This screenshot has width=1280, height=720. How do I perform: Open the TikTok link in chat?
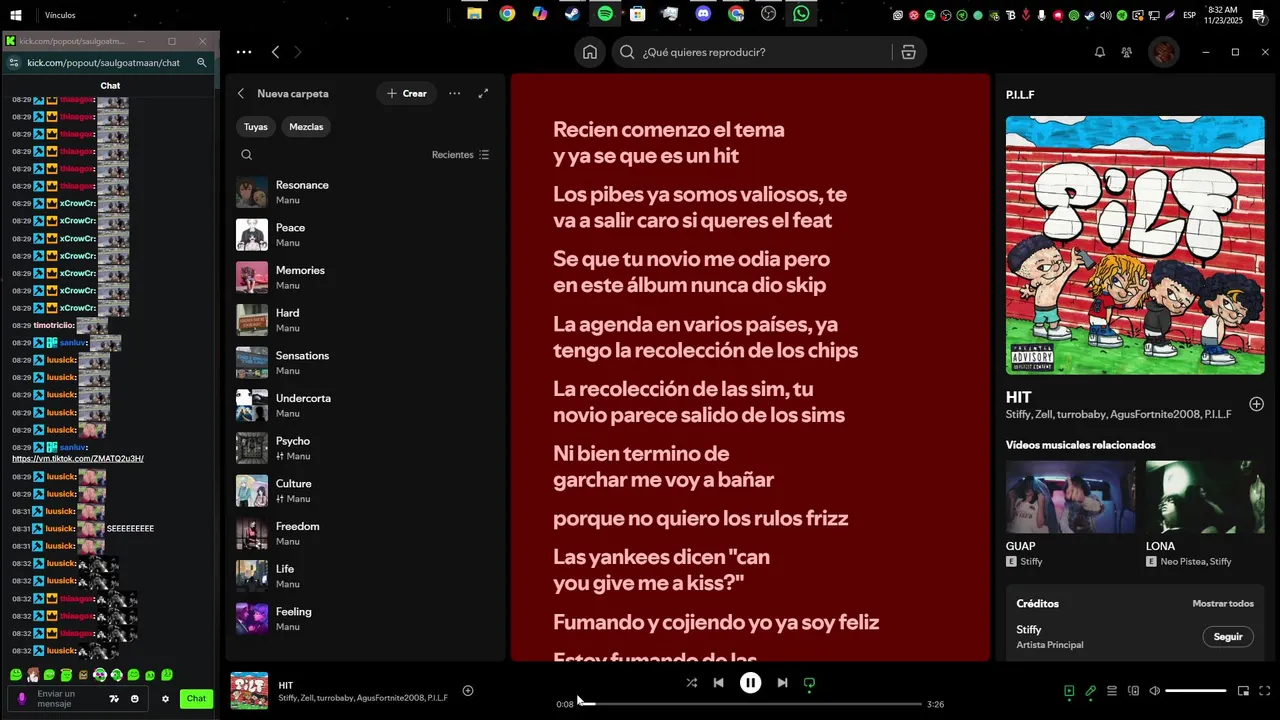click(78, 459)
